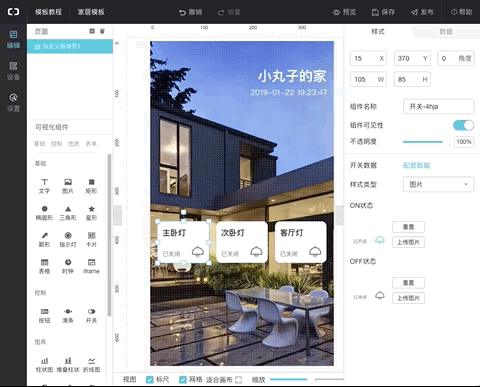
Task: Toggle the 网格 grid checkbox
Action: coord(182,379)
